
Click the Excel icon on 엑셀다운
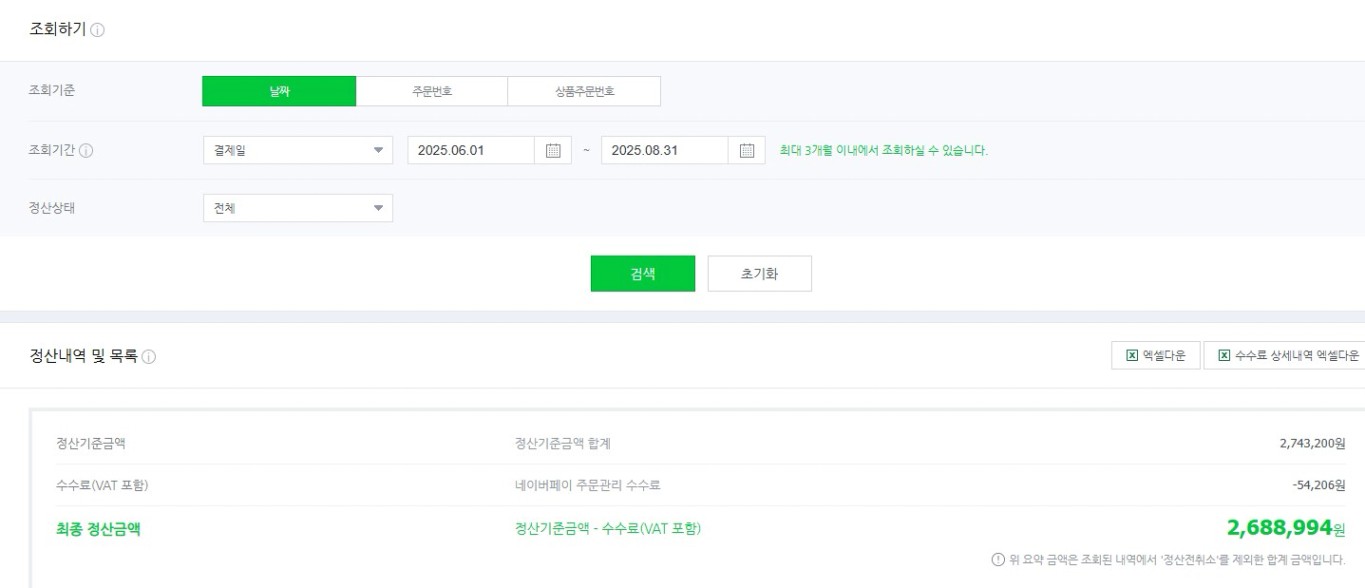point(1132,356)
